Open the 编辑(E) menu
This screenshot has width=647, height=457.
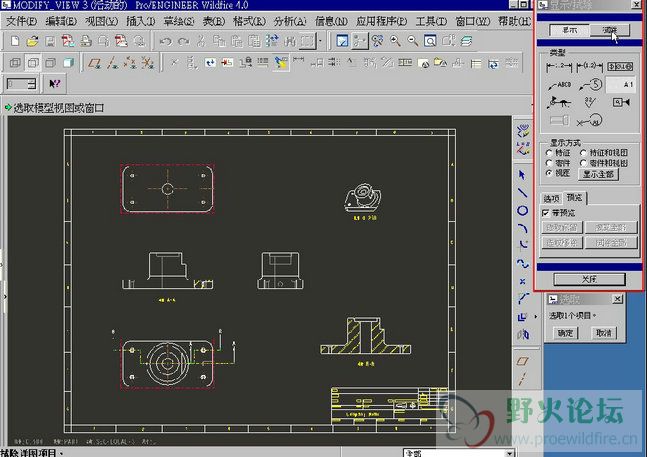pos(61,21)
